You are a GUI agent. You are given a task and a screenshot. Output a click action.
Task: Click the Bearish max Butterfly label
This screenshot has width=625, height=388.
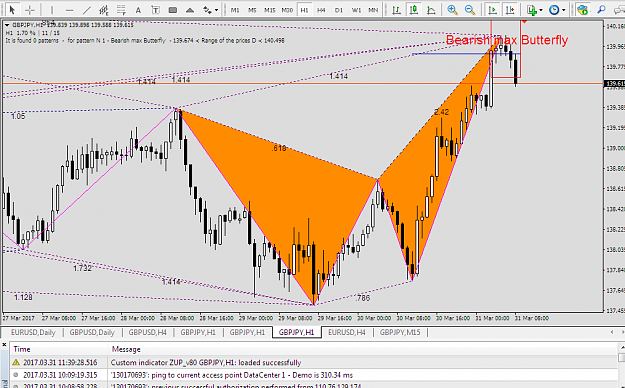507,40
